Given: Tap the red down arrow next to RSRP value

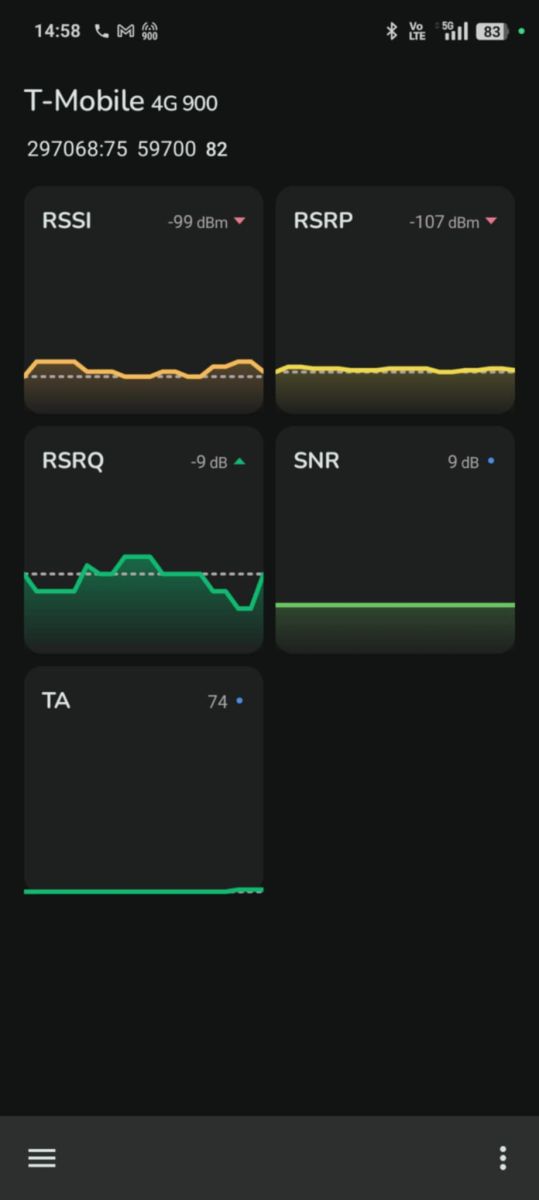Looking at the screenshot, I should click(490, 222).
